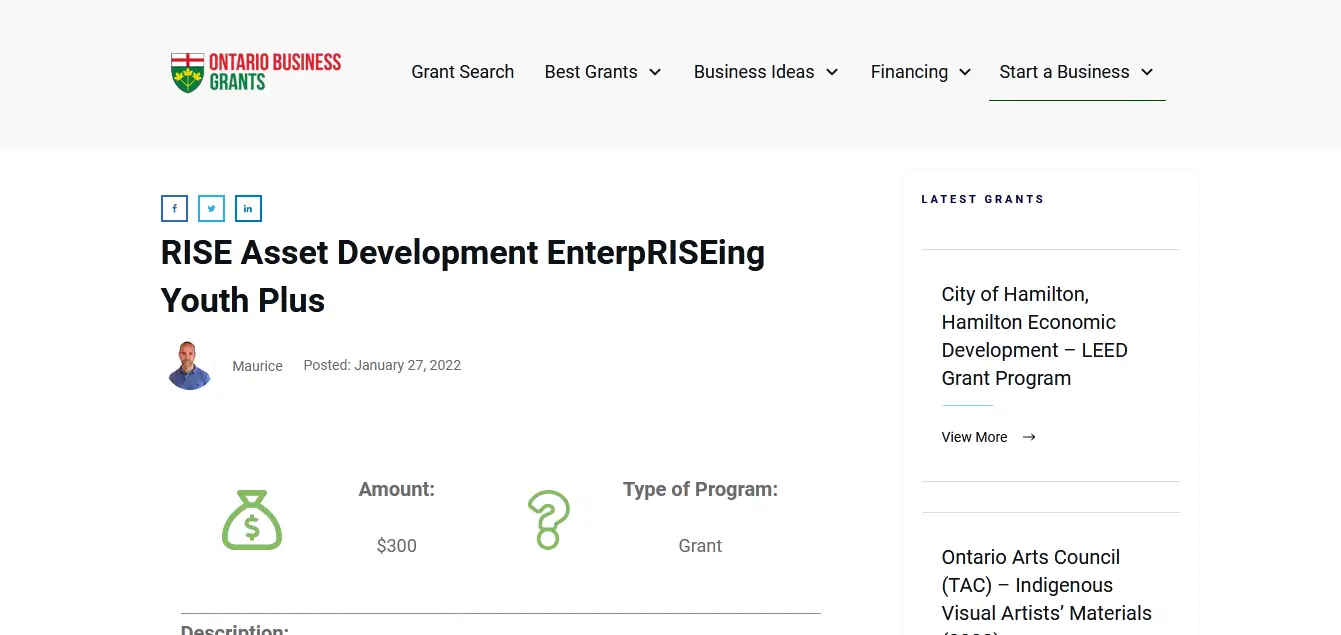Image resolution: width=1341 pixels, height=635 pixels.
Task: Click Maurice's author avatar photo
Action: coord(189,366)
